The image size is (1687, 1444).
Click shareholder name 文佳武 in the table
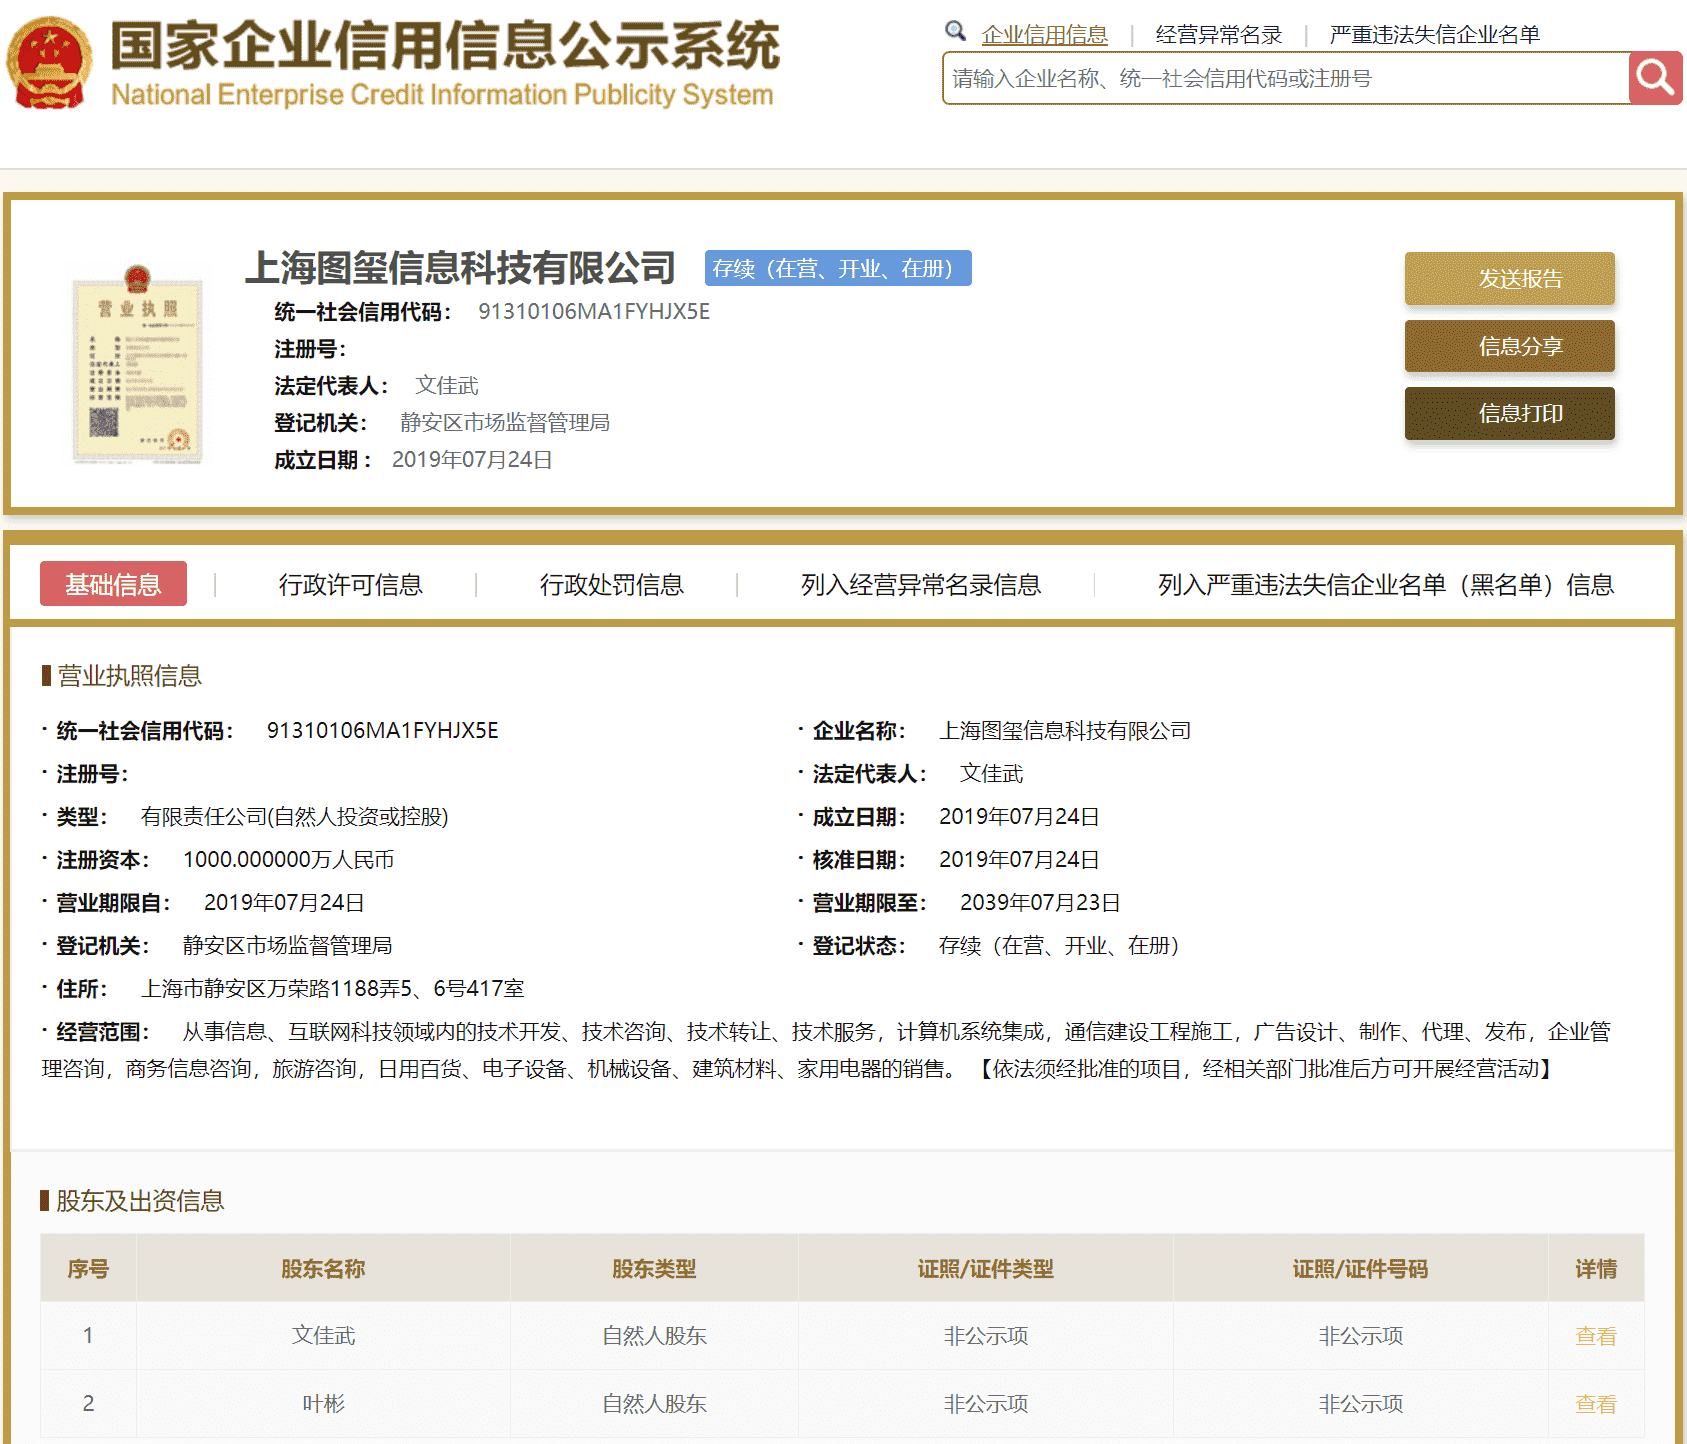[x=323, y=1336]
